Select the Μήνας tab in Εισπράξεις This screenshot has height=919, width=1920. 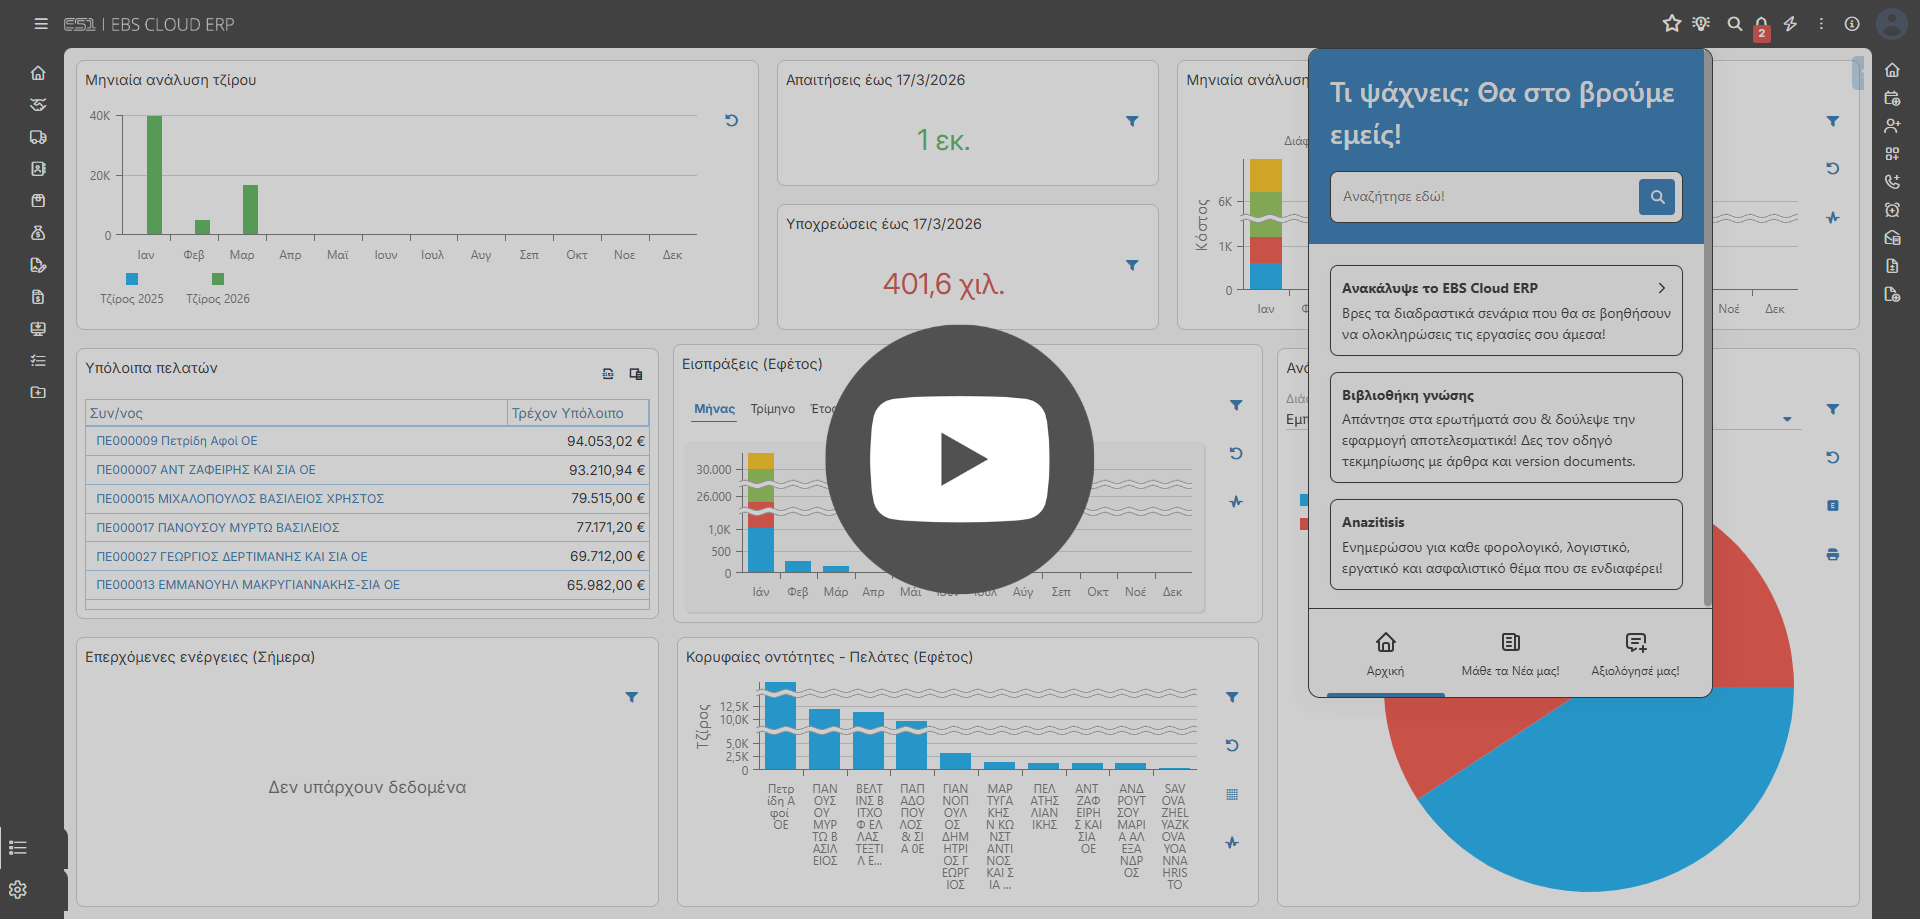[714, 409]
